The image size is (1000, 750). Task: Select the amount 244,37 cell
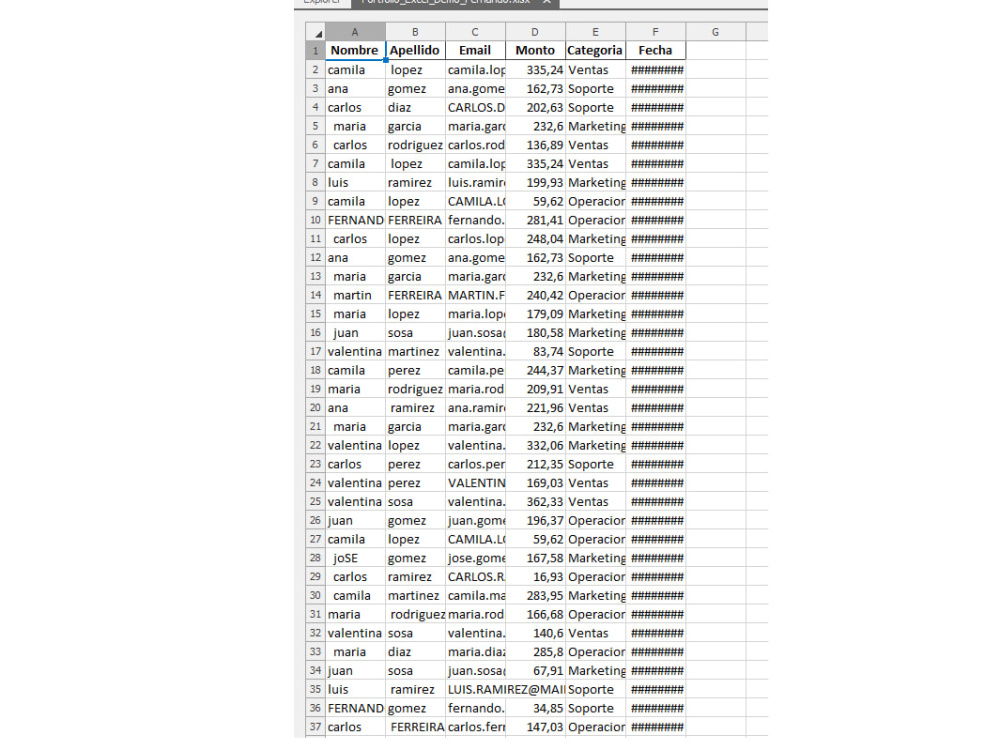click(535, 371)
